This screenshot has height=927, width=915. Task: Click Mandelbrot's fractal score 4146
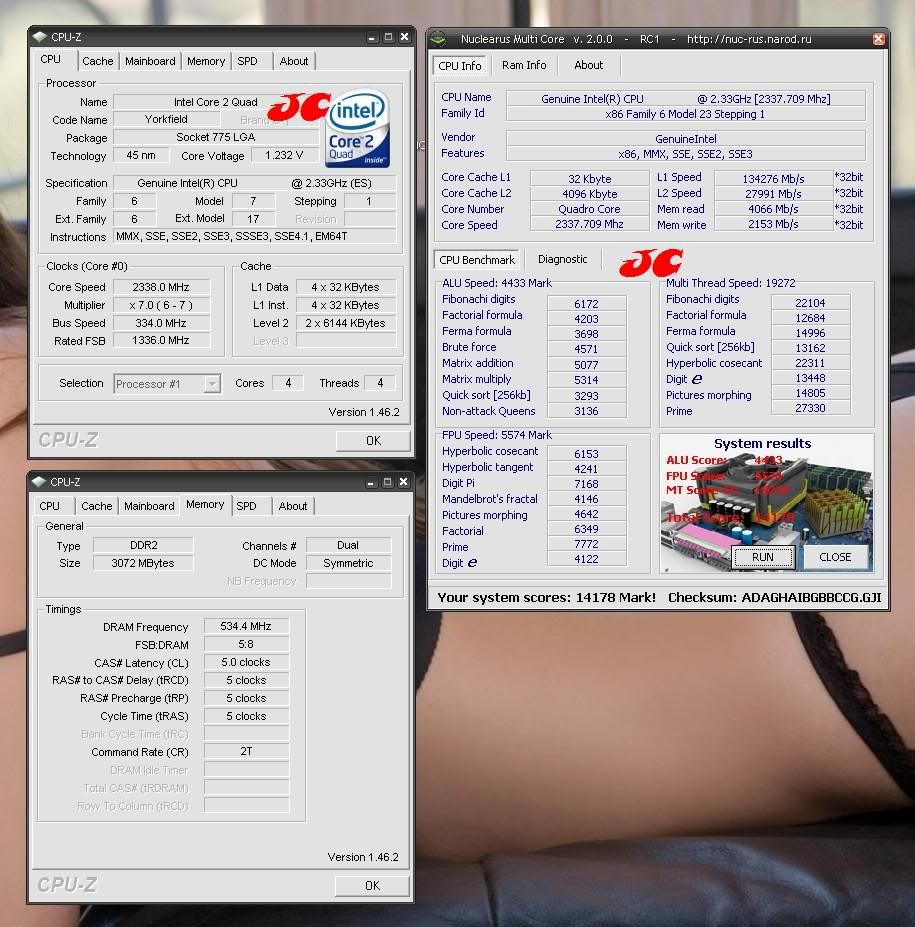(x=586, y=499)
